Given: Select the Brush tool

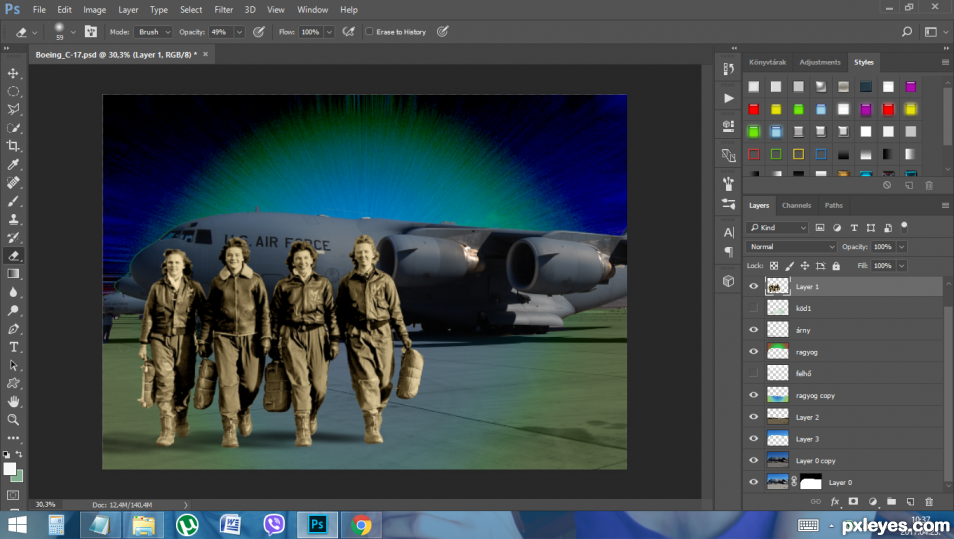Looking at the screenshot, I should pos(13,201).
